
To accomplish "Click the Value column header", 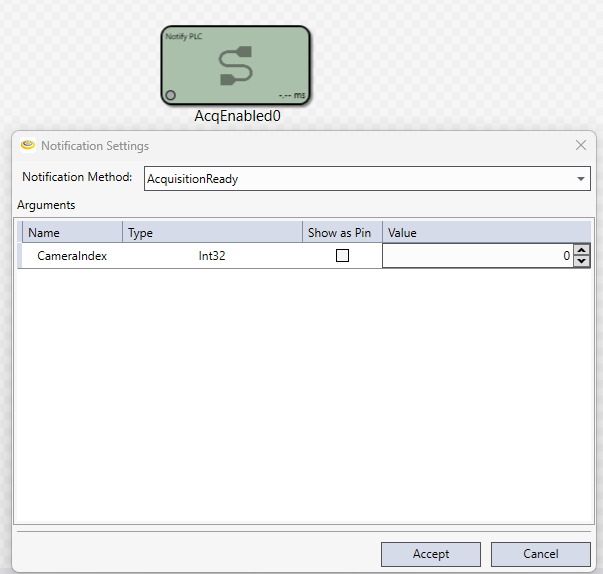I will (x=485, y=233).
